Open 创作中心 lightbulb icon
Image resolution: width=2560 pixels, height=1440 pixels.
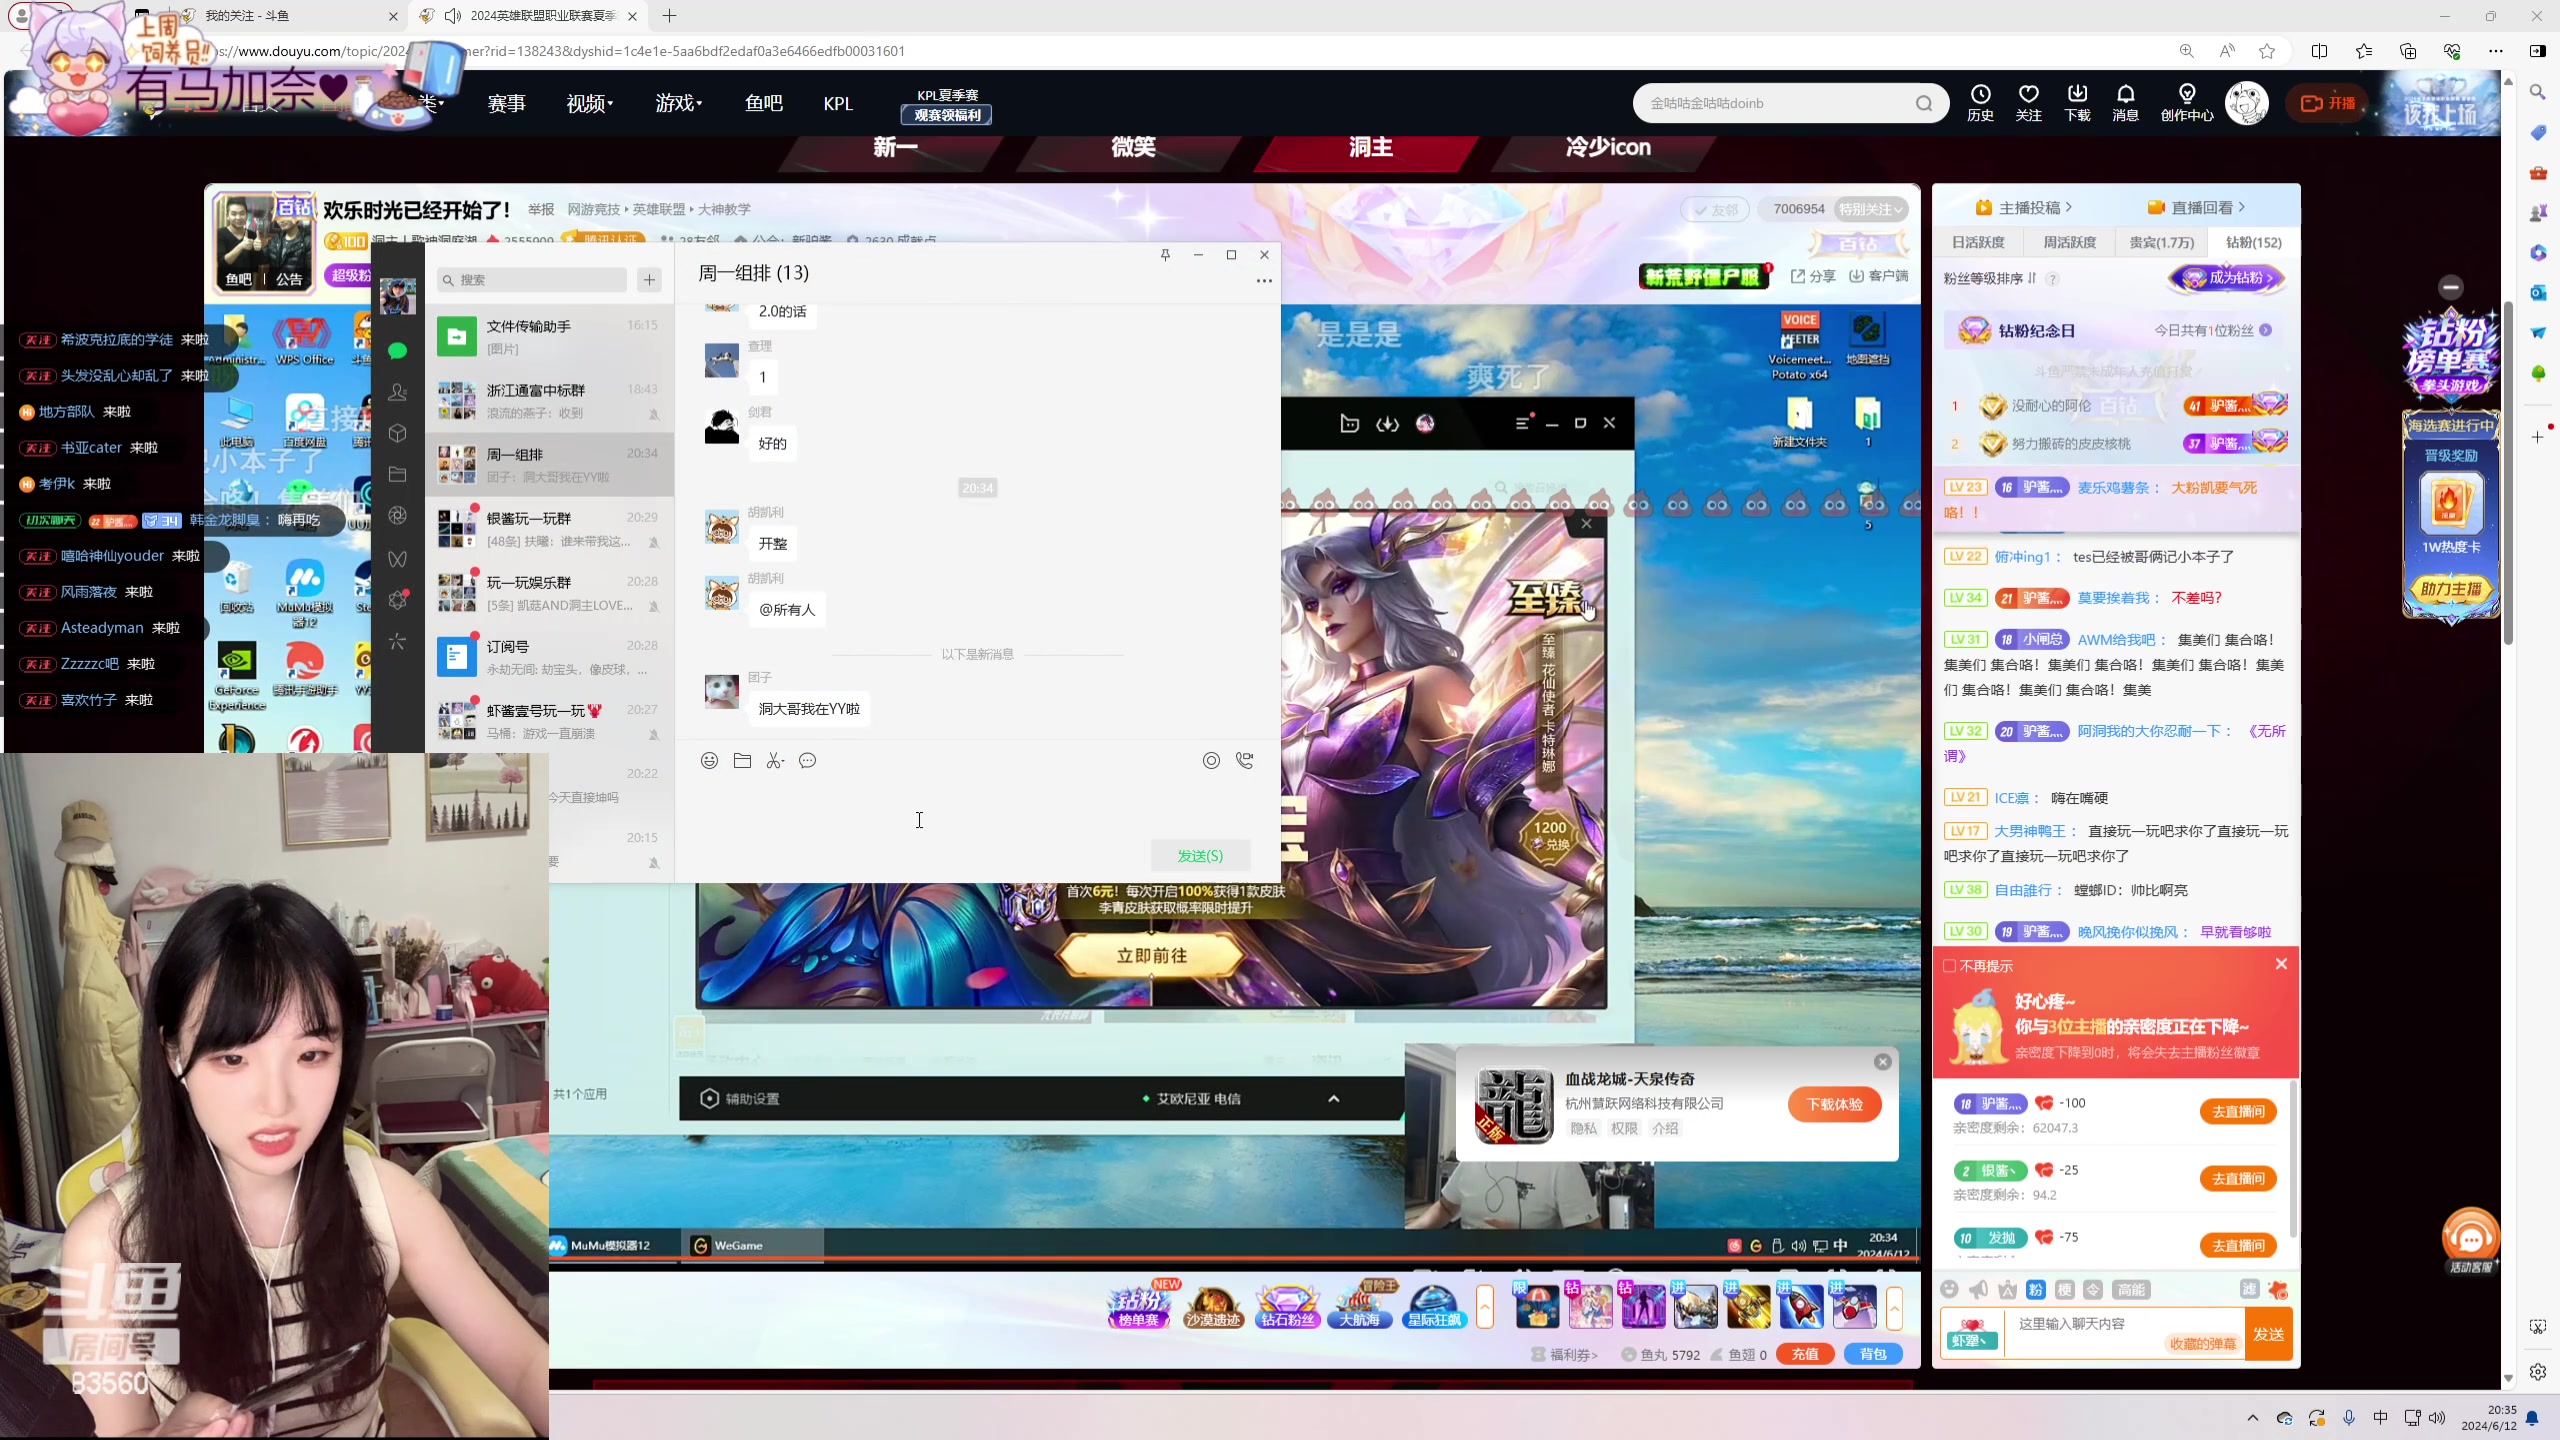2187,94
